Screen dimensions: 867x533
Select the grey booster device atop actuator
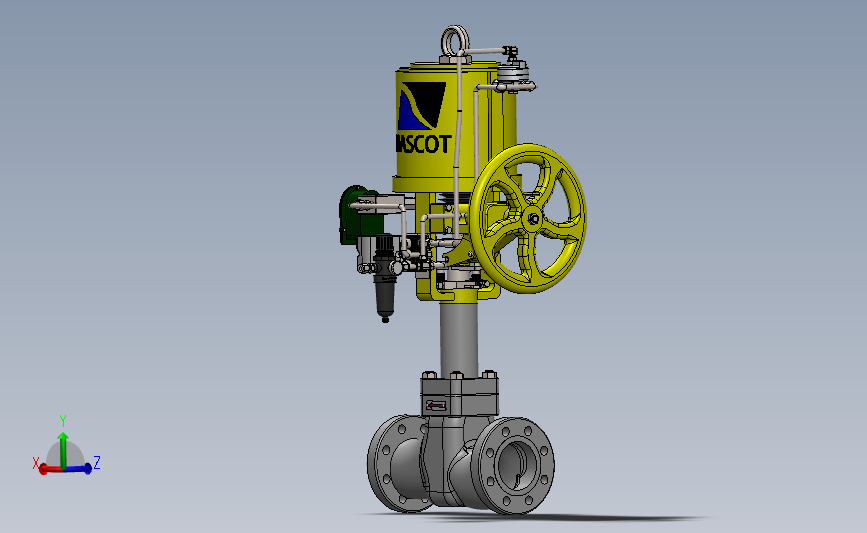(x=514, y=75)
